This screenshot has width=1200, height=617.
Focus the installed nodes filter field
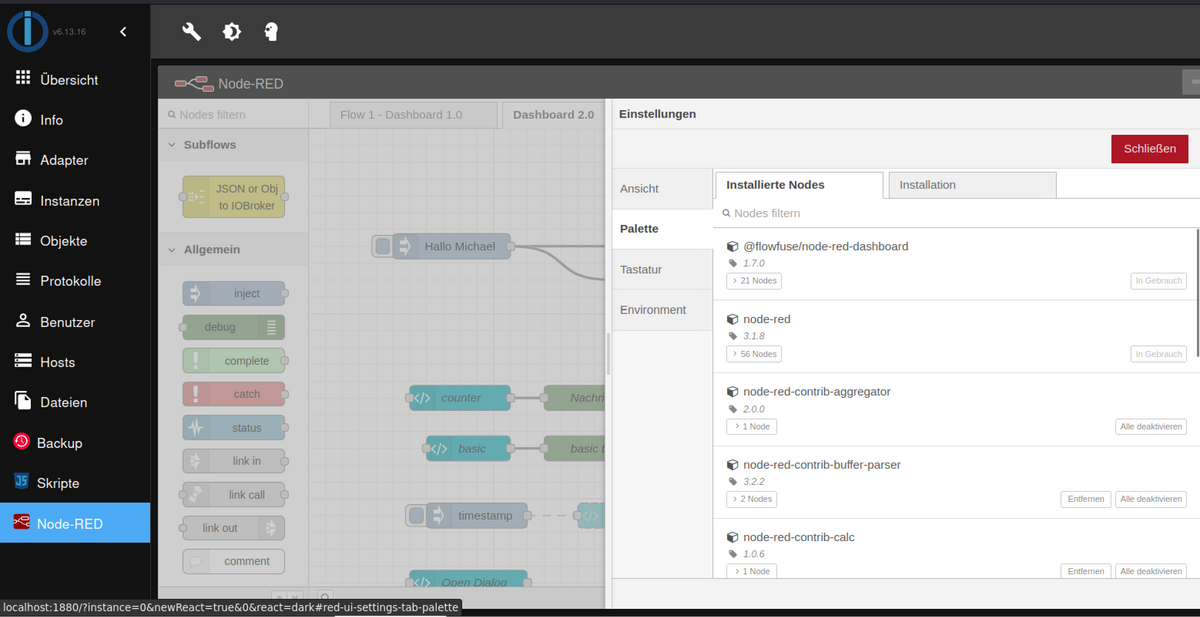[x=957, y=213]
